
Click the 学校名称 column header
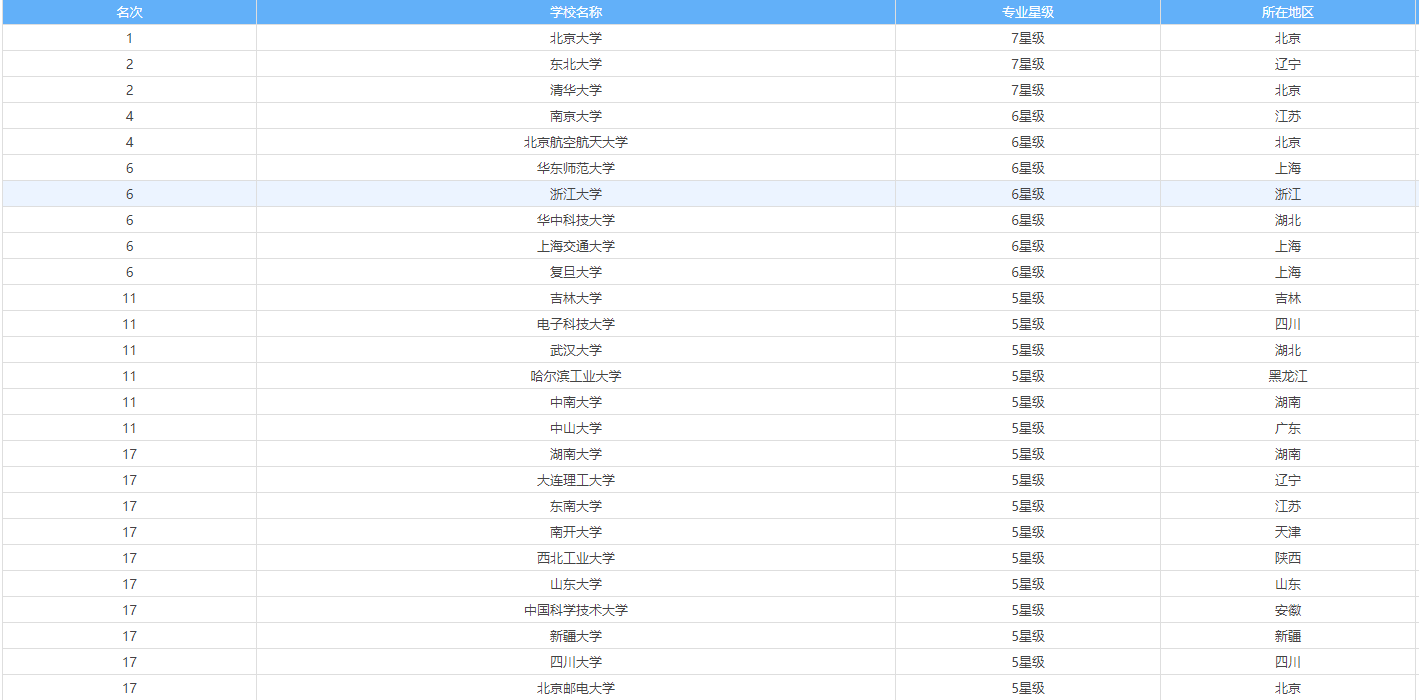coord(576,12)
